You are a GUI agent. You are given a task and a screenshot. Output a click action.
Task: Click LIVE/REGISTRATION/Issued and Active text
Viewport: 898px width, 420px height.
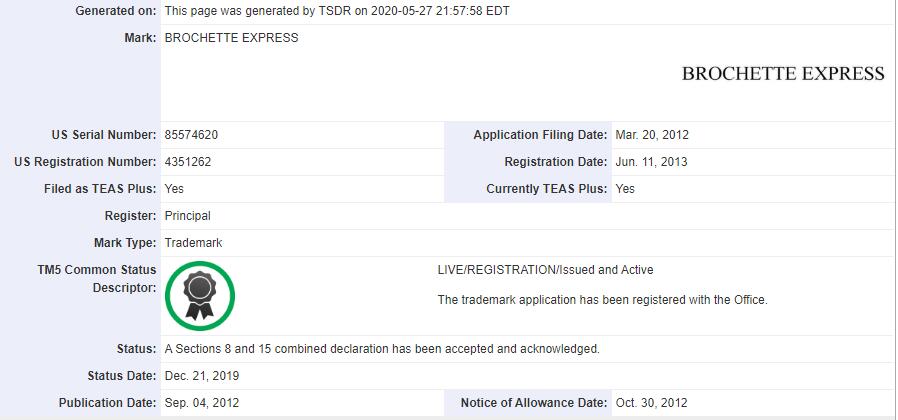tap(545, 270)
